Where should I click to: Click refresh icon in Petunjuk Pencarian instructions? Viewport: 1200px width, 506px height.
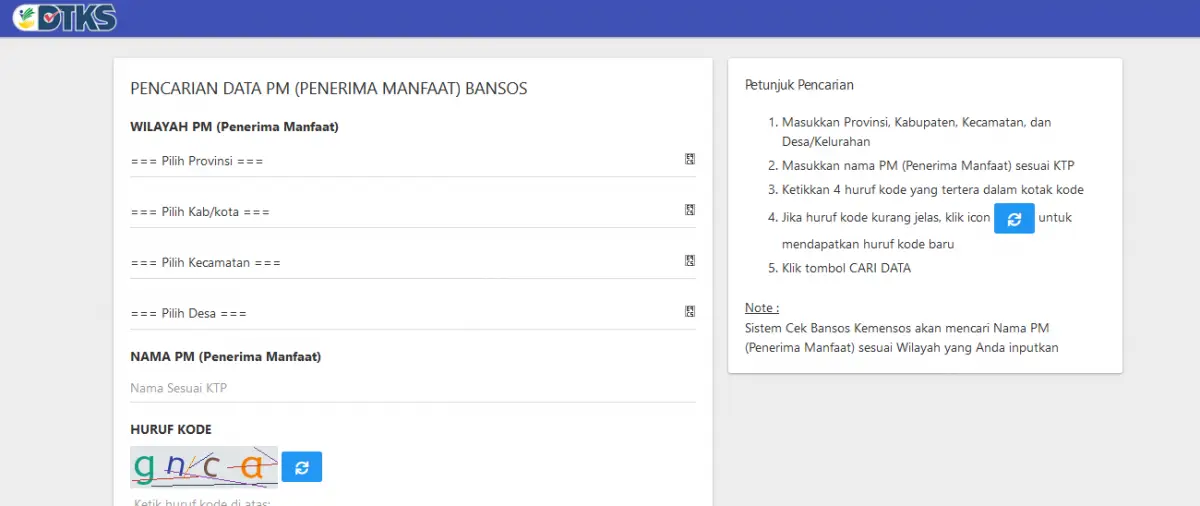[1014, 218]
